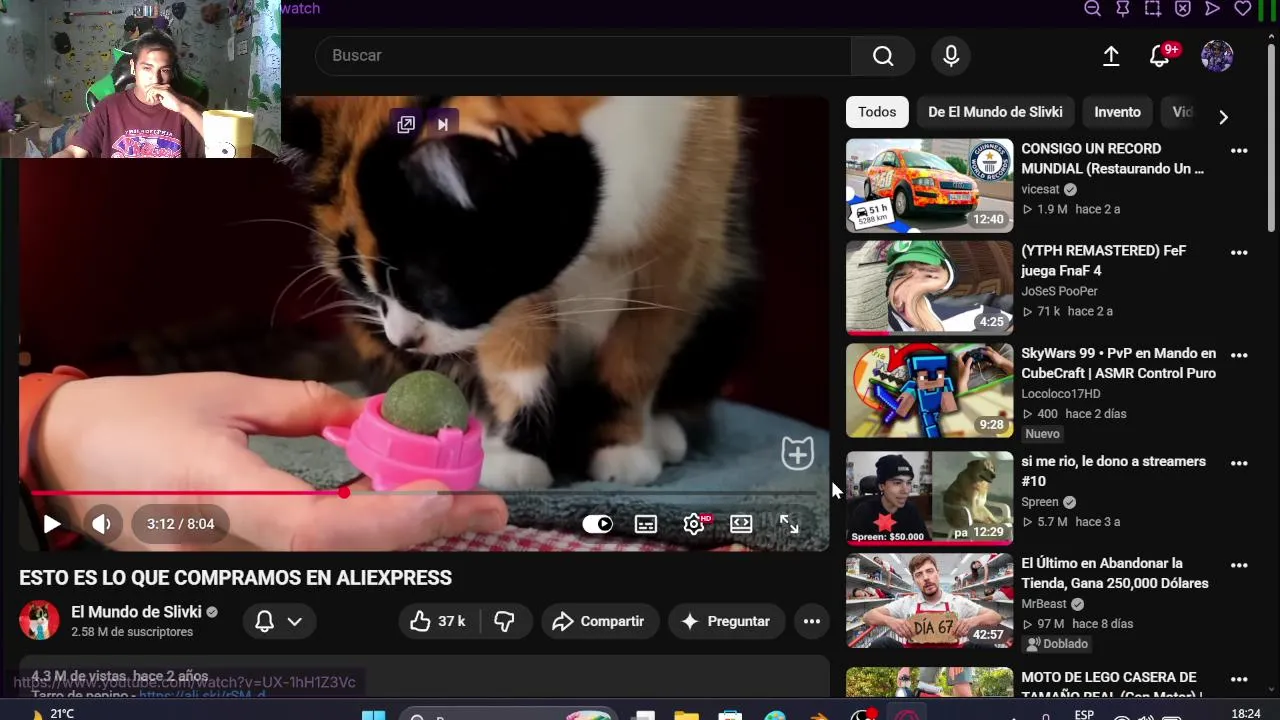This screenshot has width=1280, height=720.
Task: Turn on subtitles in the player
Action: (x=646, y=524)
